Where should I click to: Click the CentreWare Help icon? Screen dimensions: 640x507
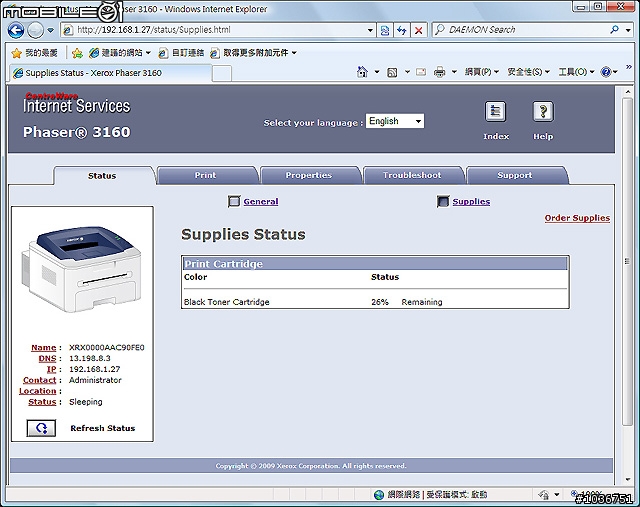tap(543, 111)
